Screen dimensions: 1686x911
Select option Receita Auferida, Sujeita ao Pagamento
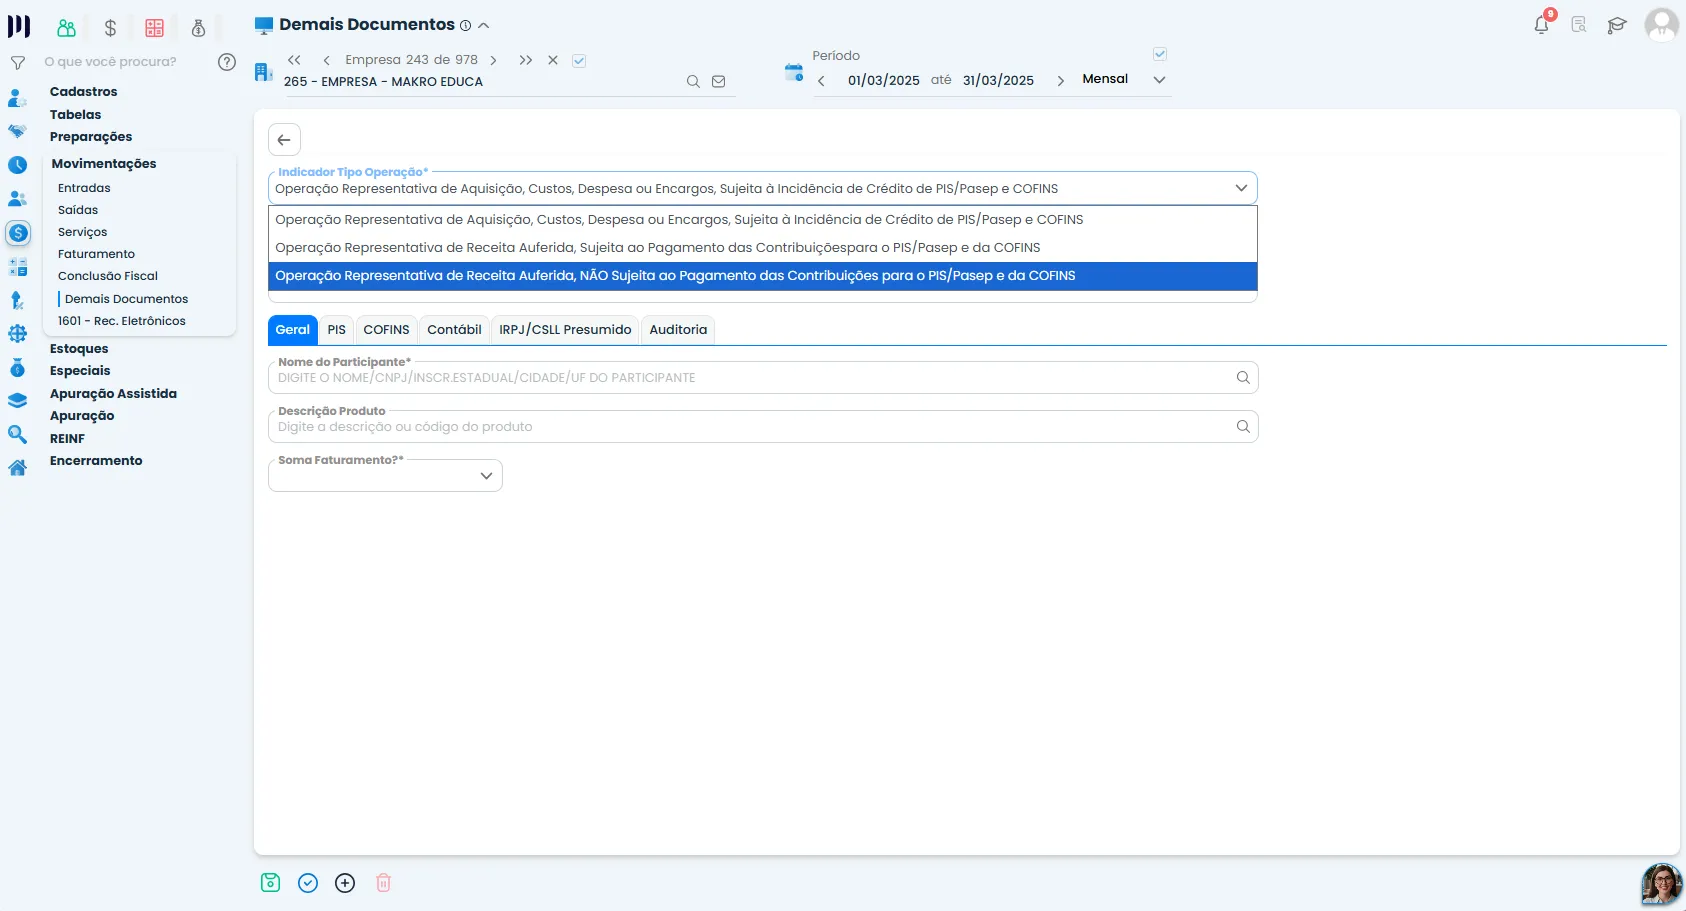pos(763,248)
